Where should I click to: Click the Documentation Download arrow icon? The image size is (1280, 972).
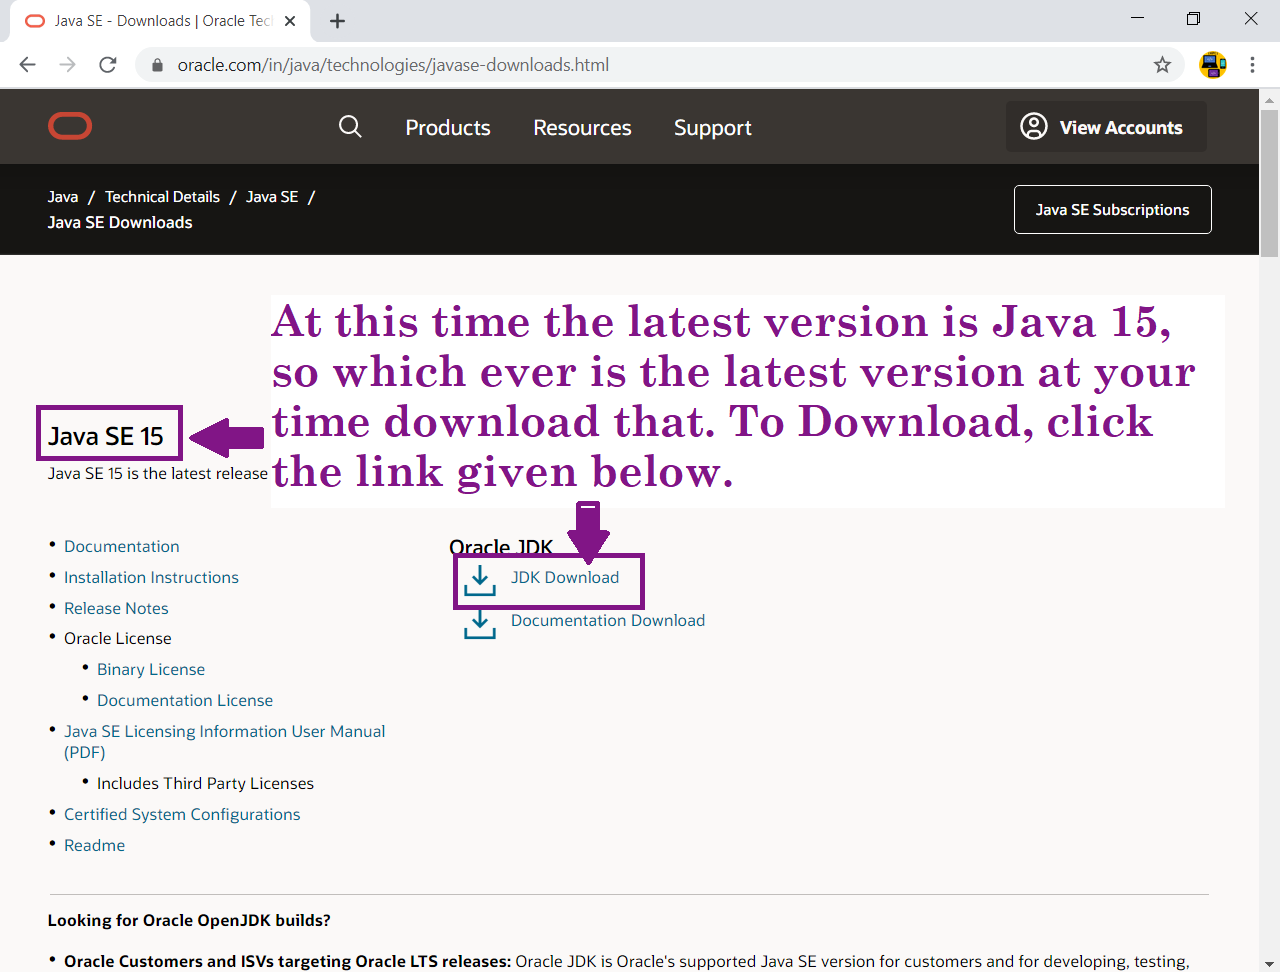[x=480, y=624]
